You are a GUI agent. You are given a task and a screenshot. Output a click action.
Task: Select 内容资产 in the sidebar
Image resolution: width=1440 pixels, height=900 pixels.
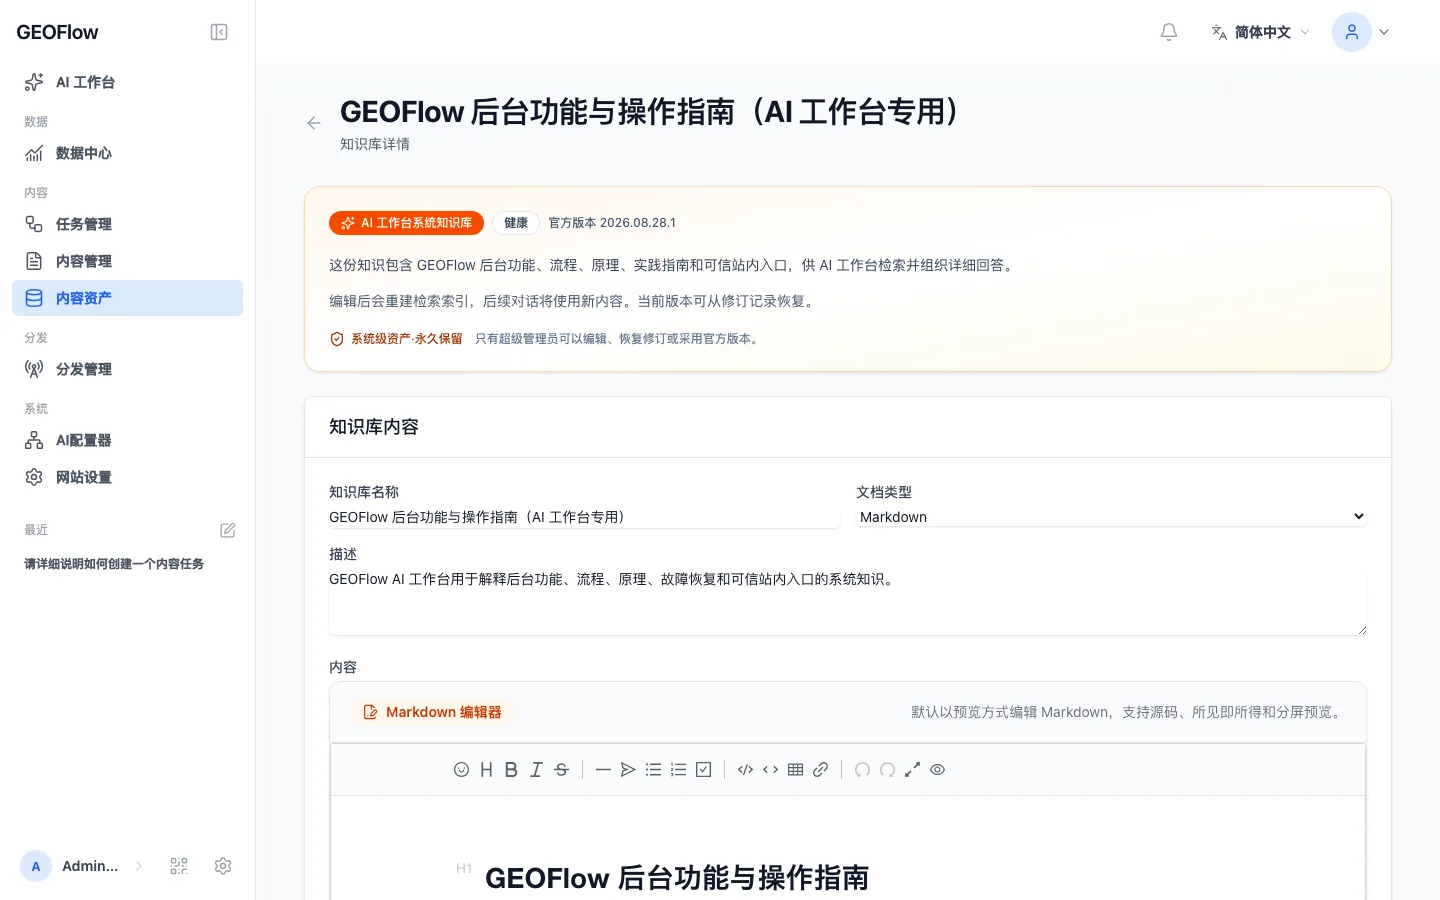tap(127, 298)
